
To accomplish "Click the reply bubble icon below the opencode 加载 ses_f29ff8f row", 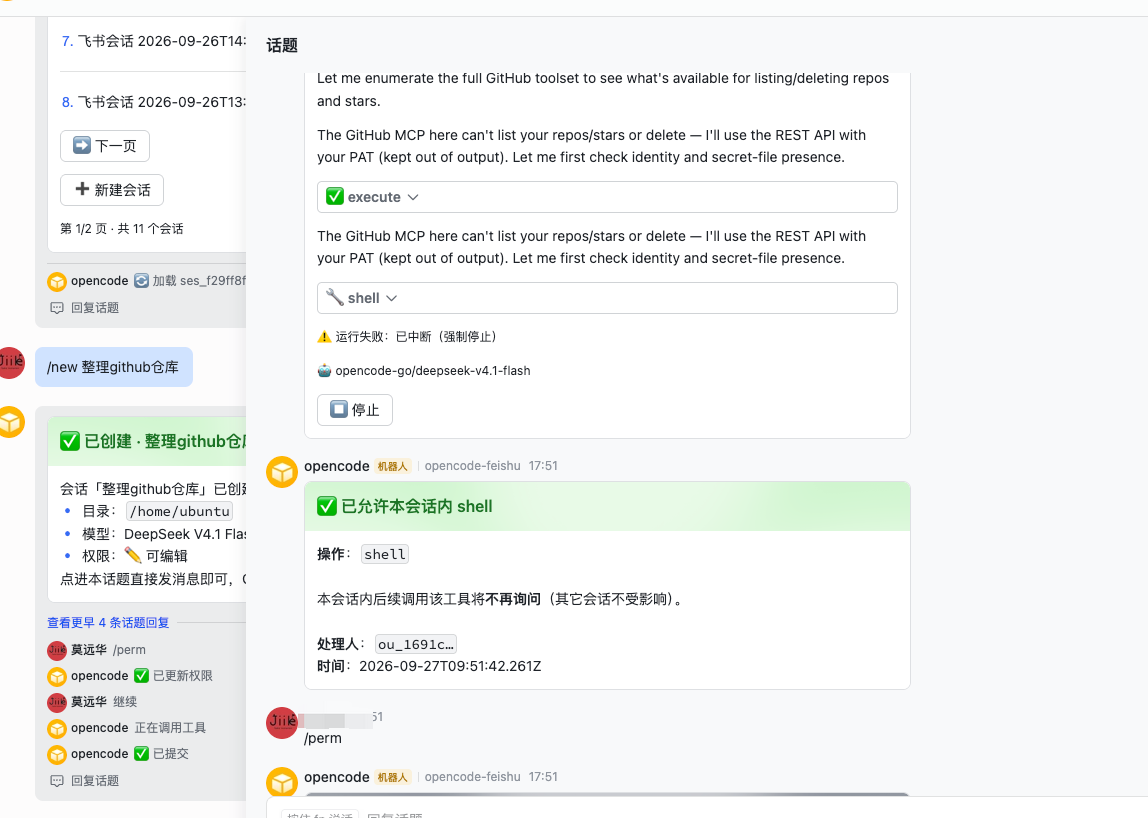I will (x=56, y=308).
